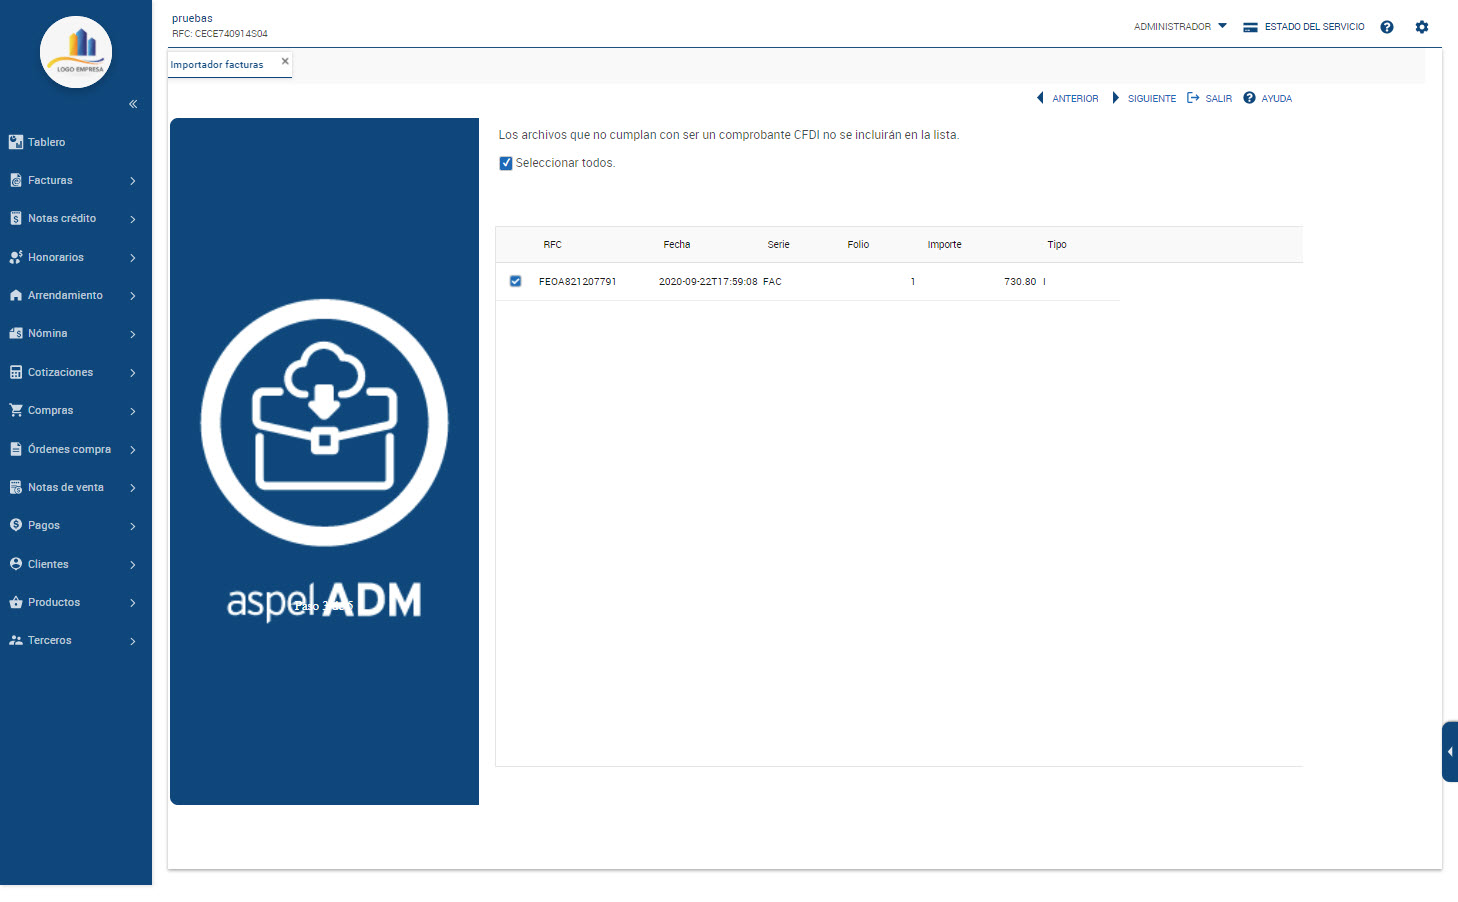
Task: Collapse the sidebar with double-chevron icon
Action: tap(133, 104)
